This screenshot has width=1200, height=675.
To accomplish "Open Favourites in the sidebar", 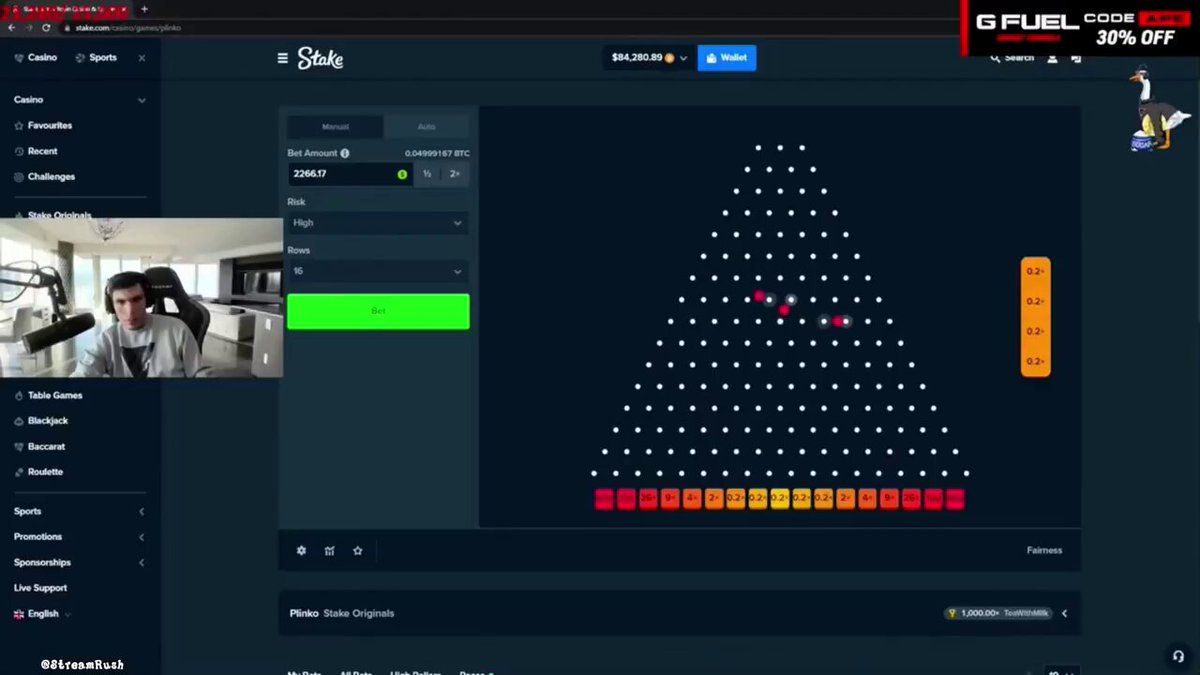I will coord(43,126).
